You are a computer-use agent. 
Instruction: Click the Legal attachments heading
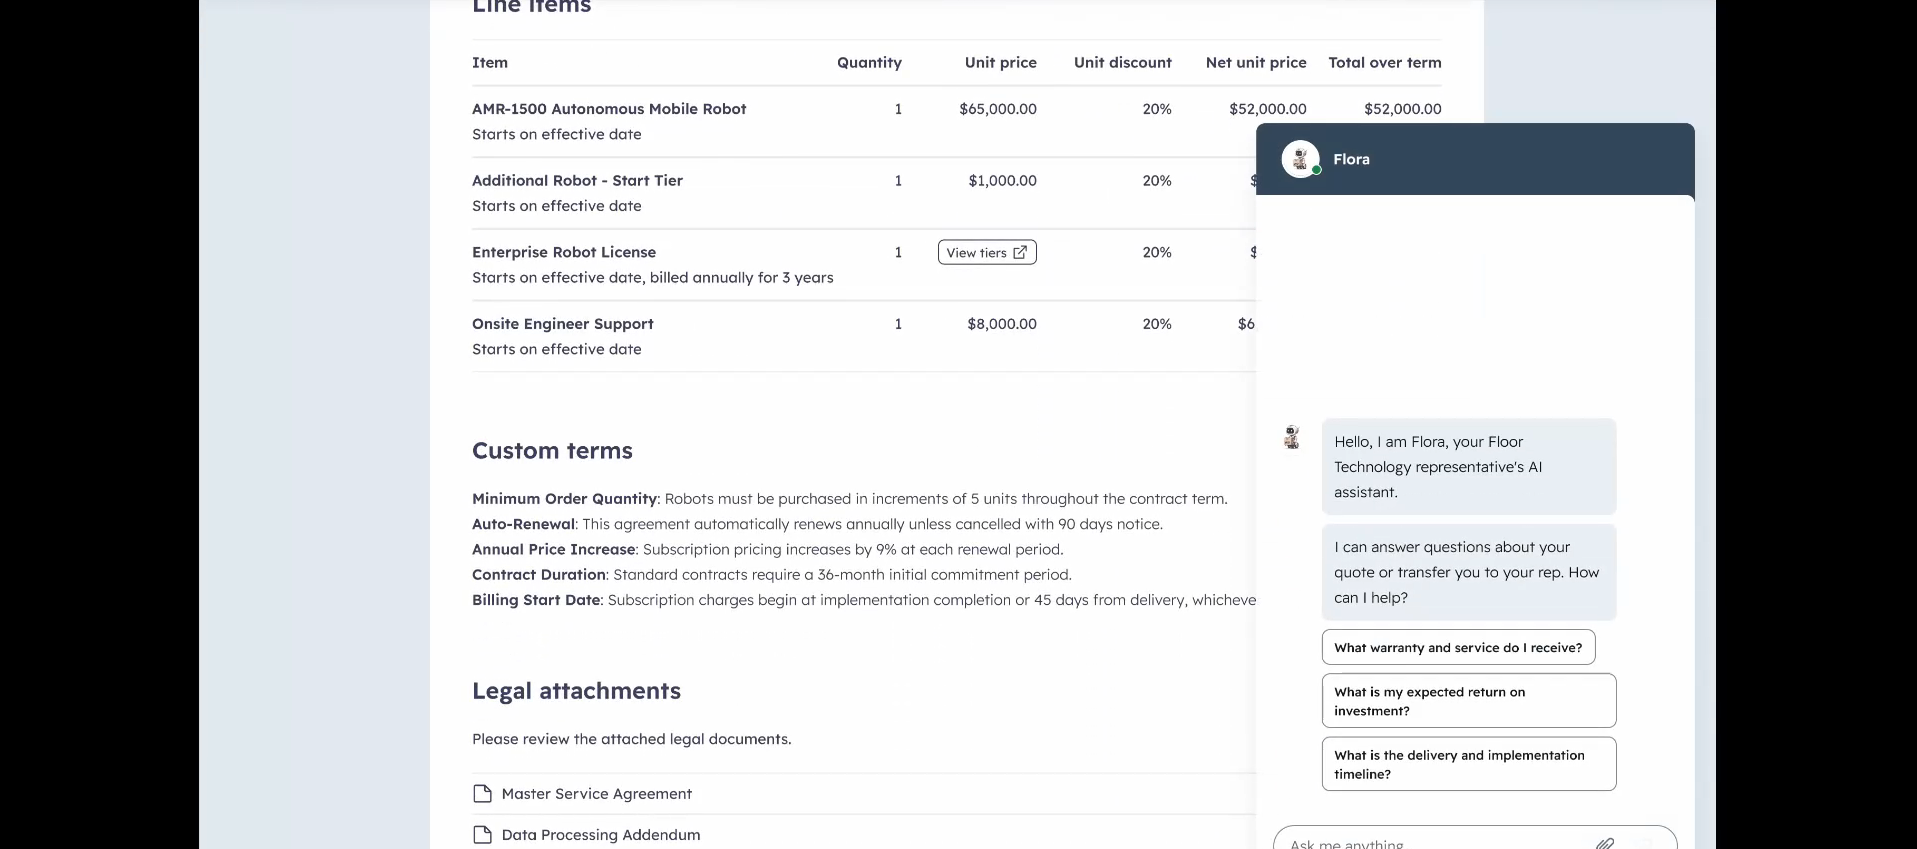[576, 691]
